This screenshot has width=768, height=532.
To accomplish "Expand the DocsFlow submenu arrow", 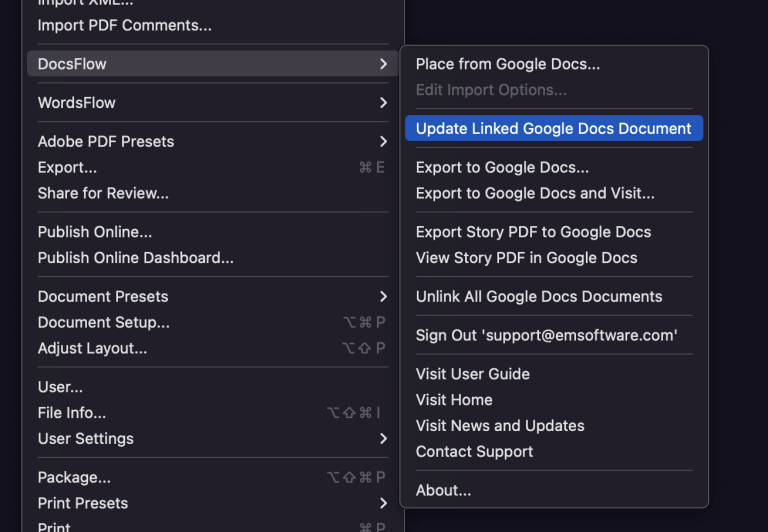I will tap(383, 64).
